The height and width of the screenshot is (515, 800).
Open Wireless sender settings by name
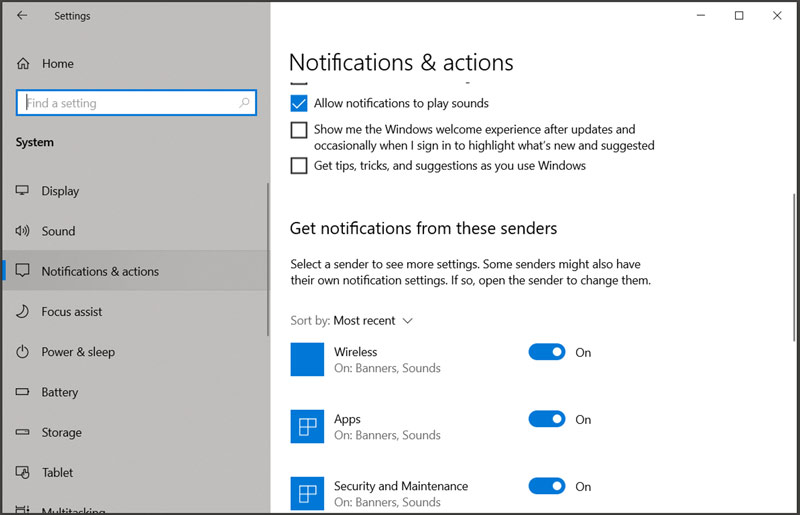pyautogui.click(x=356, y=352)
